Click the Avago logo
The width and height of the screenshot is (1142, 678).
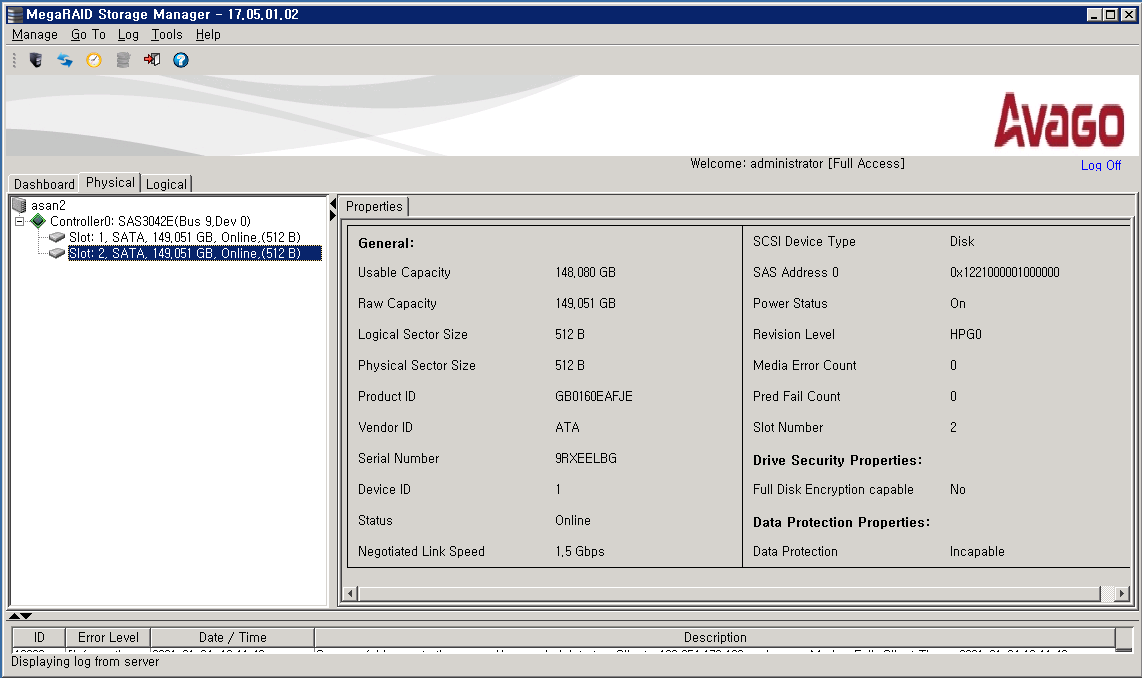[1060, 120]
